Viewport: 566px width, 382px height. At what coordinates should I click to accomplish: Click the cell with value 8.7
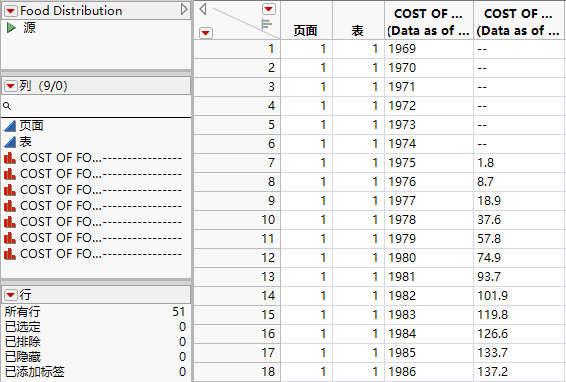pos(519,182)
